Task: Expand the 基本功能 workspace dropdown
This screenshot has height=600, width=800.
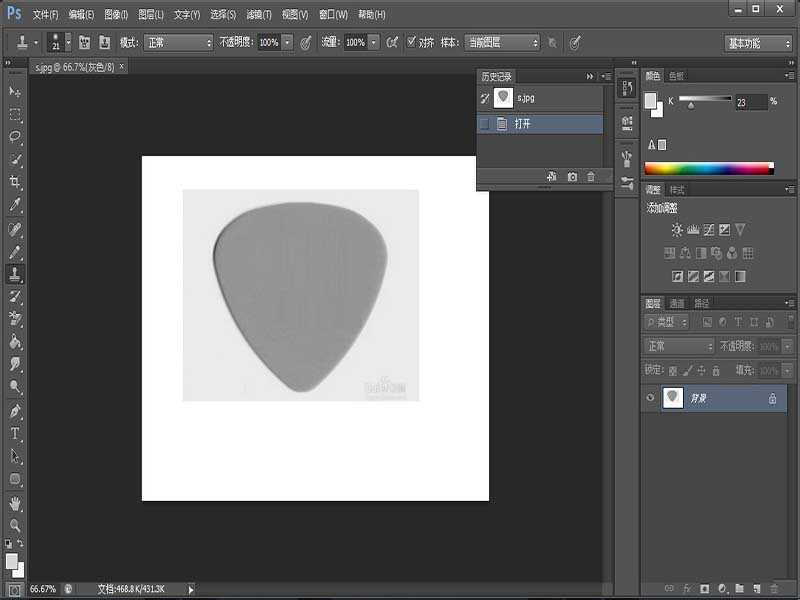Action: tap(758, 43)
